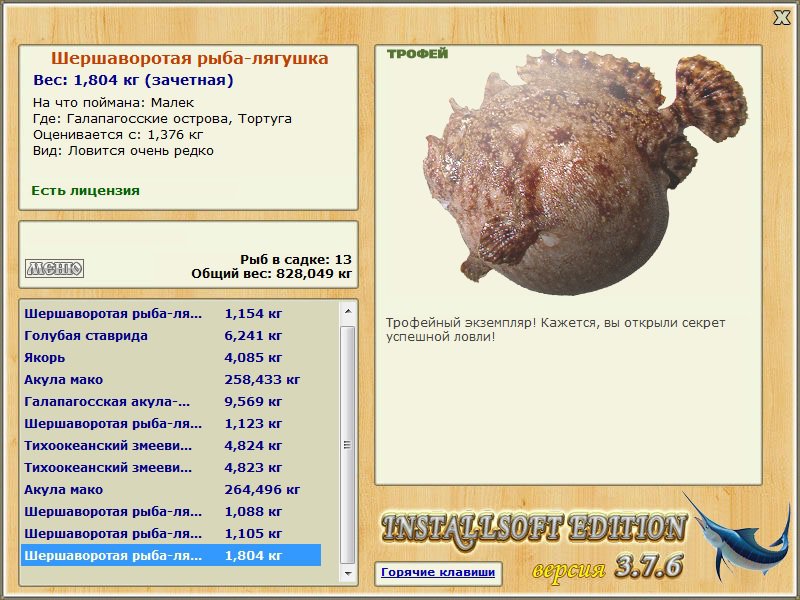Click the scroll up arrow of fish list

pyautogui.click(x=348, y=311)
